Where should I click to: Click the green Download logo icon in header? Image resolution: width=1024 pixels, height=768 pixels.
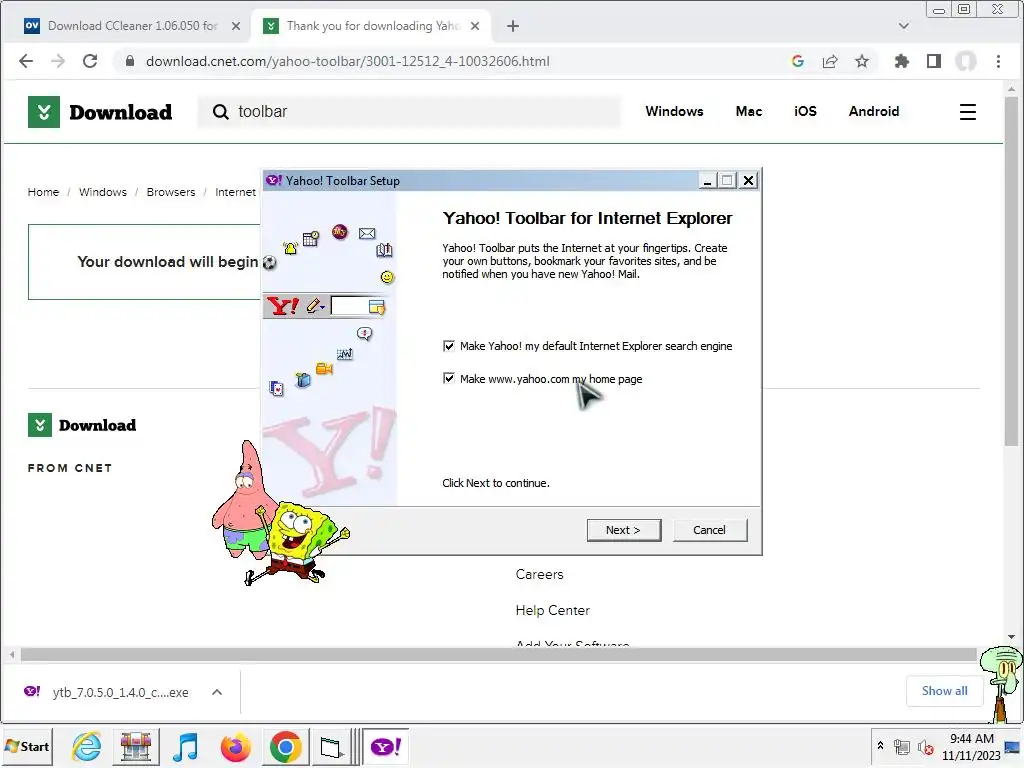tap(44, 112)
